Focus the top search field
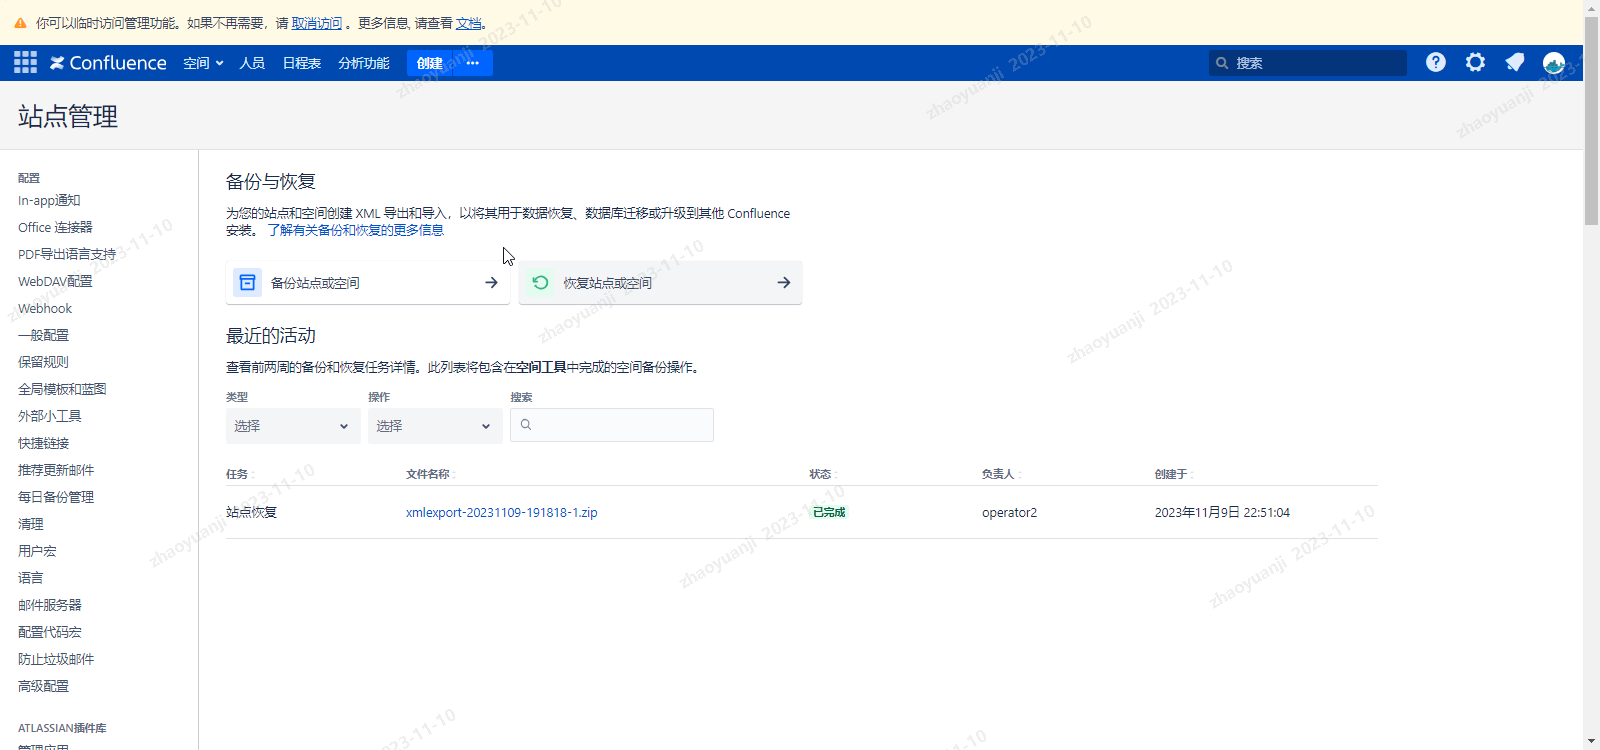The width and height of the screenshot is (1600, 750). pos(1308,63)
